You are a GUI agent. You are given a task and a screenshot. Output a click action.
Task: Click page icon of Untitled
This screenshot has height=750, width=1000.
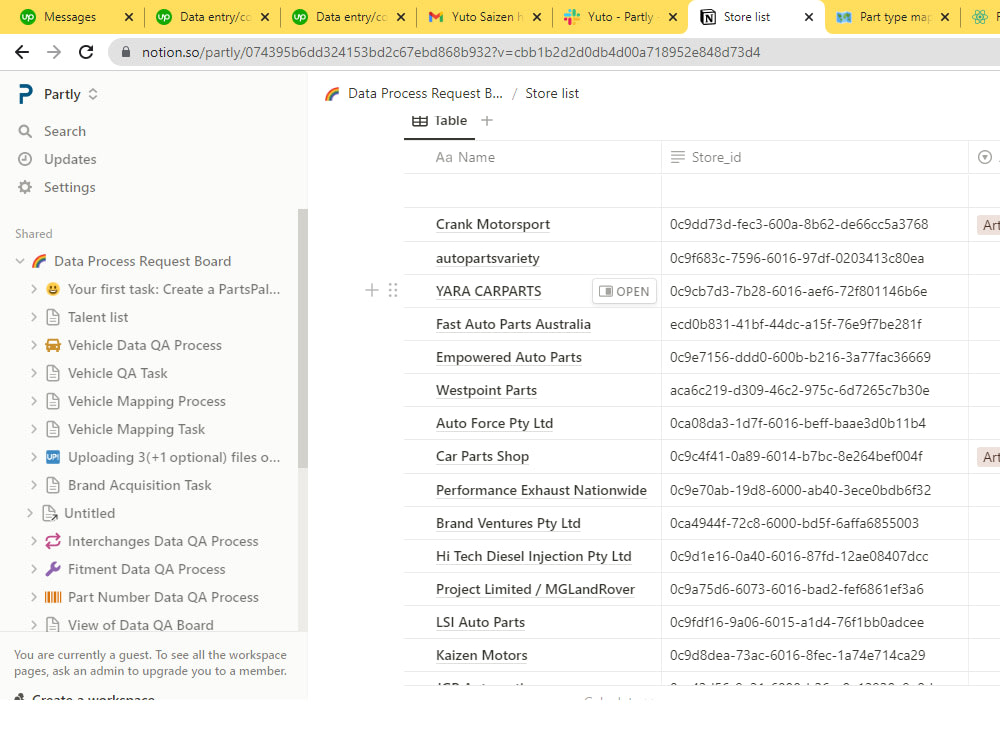50,513
